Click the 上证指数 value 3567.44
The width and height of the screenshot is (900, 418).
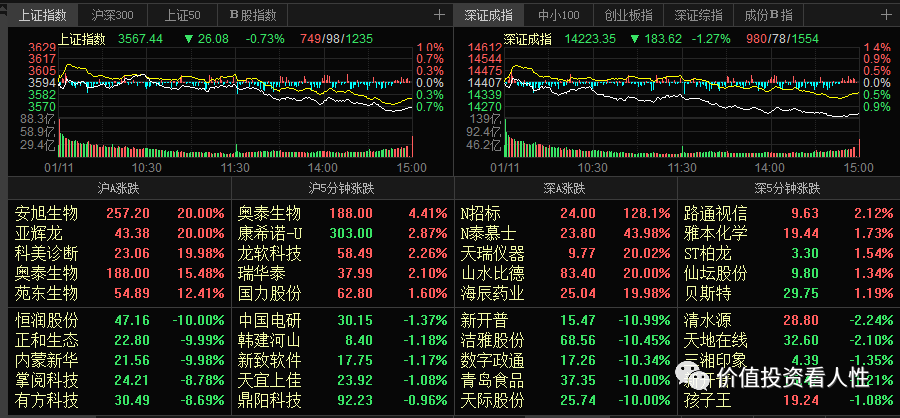click(x=141, y=39)
